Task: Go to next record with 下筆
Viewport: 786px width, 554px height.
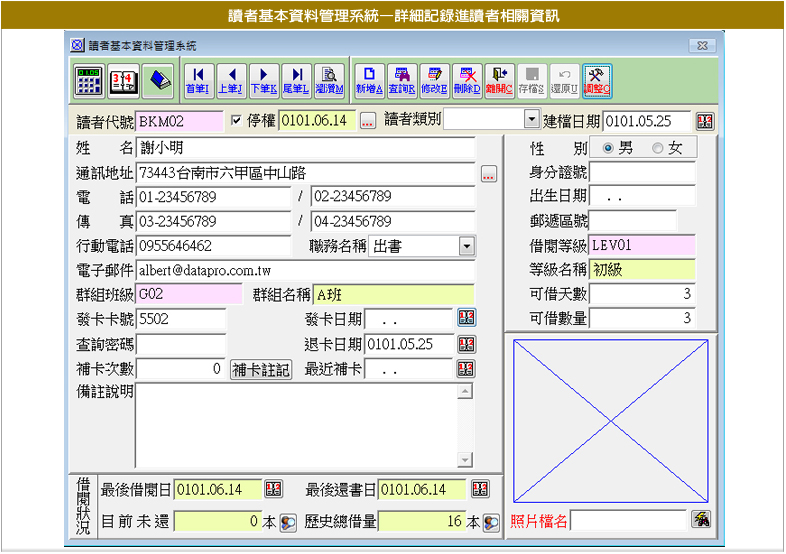Action: pyautogui.click(x=263, y=80)
